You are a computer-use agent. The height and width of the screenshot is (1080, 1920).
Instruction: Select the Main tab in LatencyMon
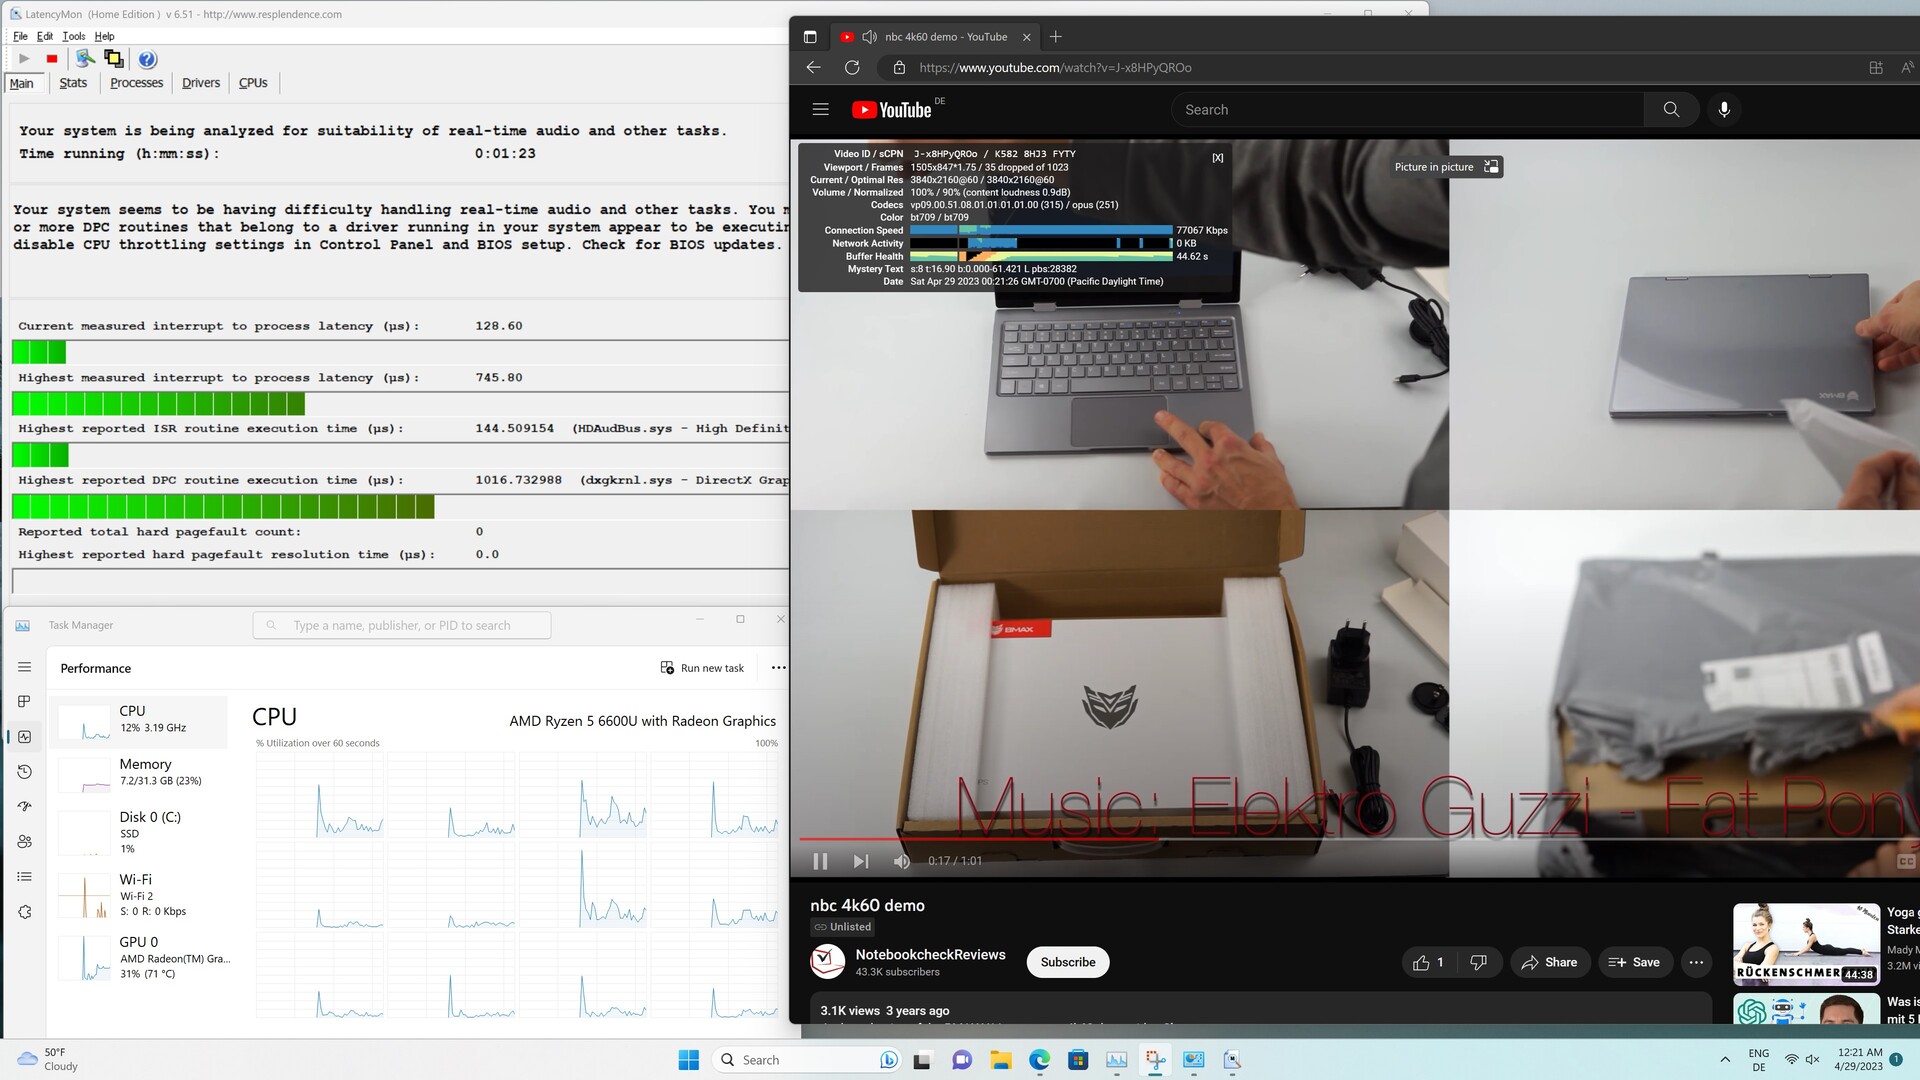(22, 83)
